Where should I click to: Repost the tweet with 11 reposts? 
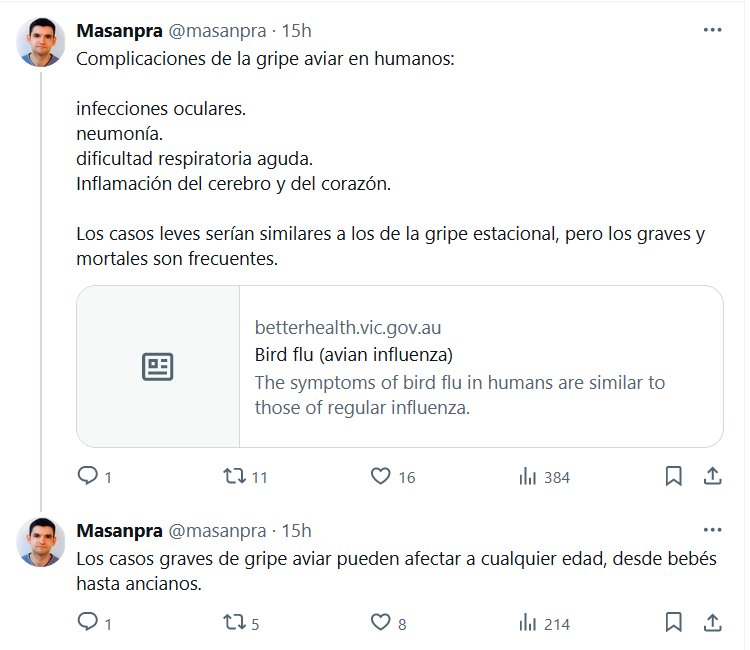point(233,477)
